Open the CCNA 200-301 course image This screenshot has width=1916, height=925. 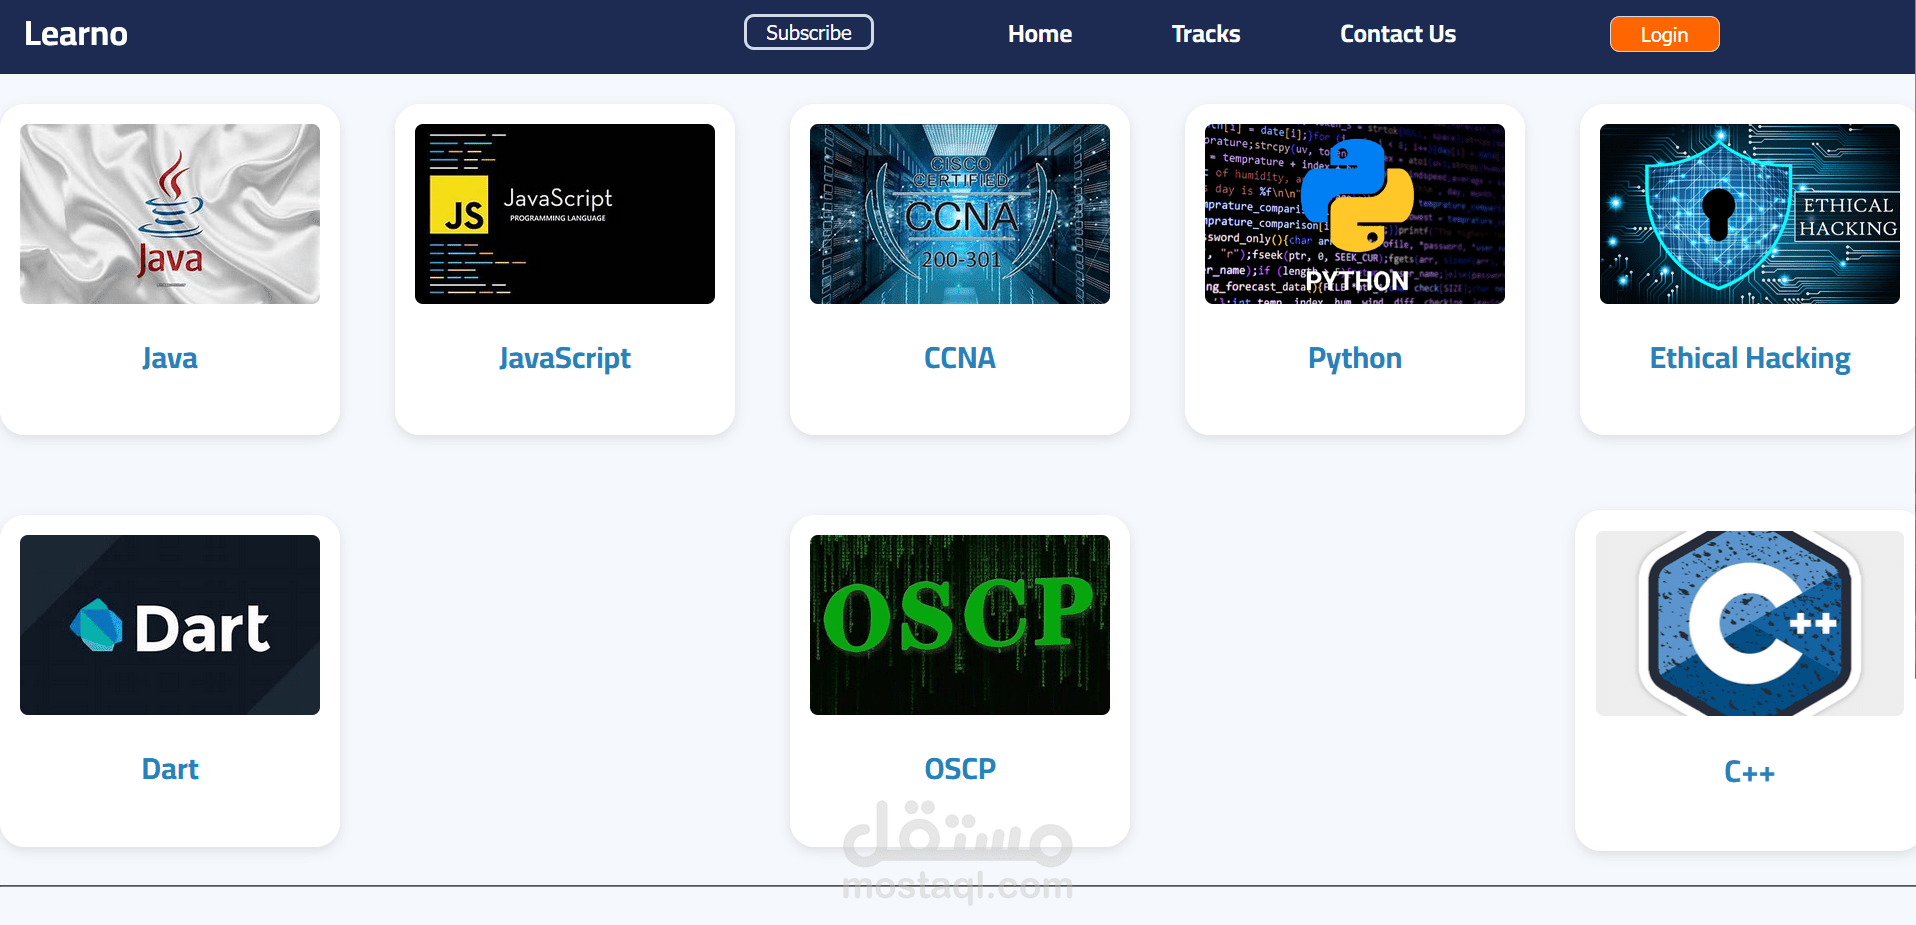(x=960, y=214)
